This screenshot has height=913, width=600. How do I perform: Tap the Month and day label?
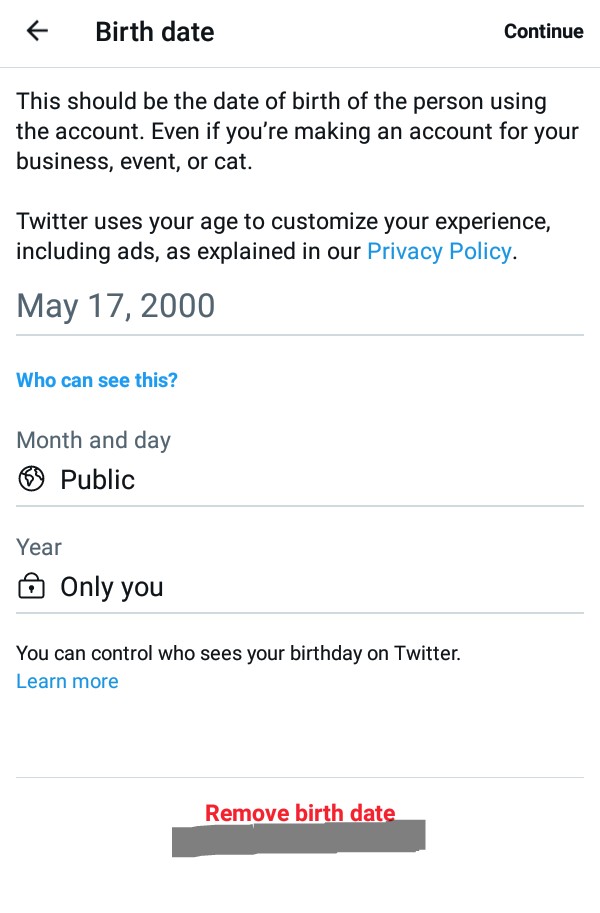point(93,440)
